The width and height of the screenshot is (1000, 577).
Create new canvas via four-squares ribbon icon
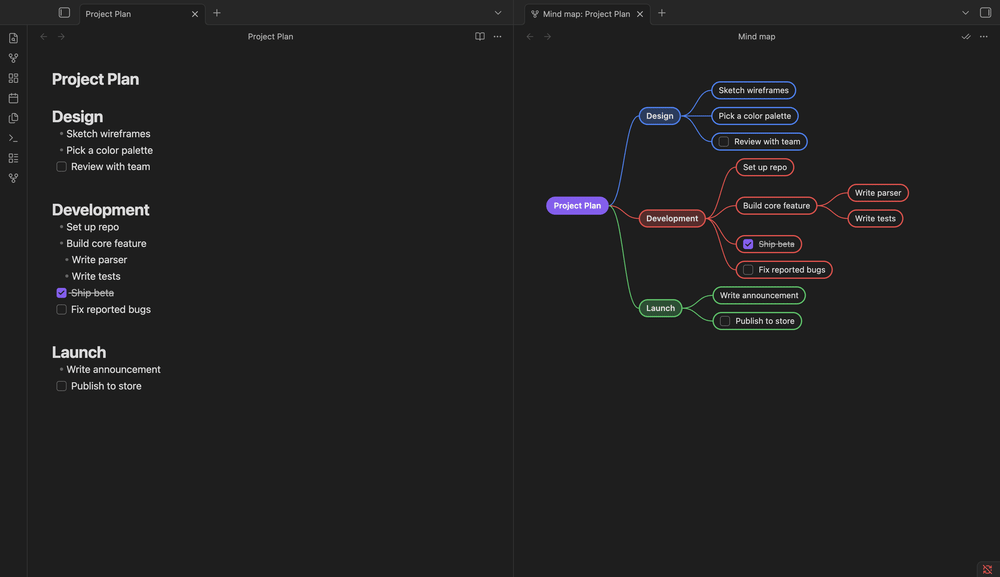click(13, 78)
